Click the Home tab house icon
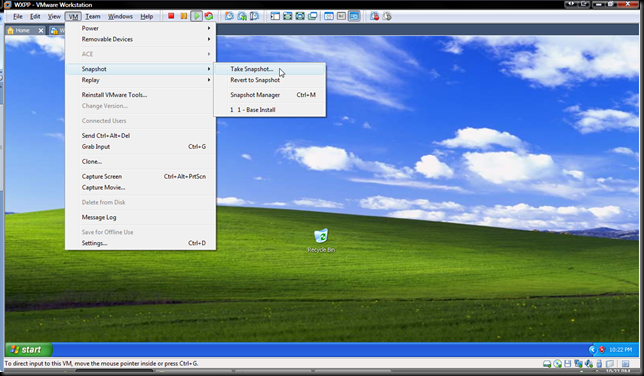The image size is (644, 376). 11,30
